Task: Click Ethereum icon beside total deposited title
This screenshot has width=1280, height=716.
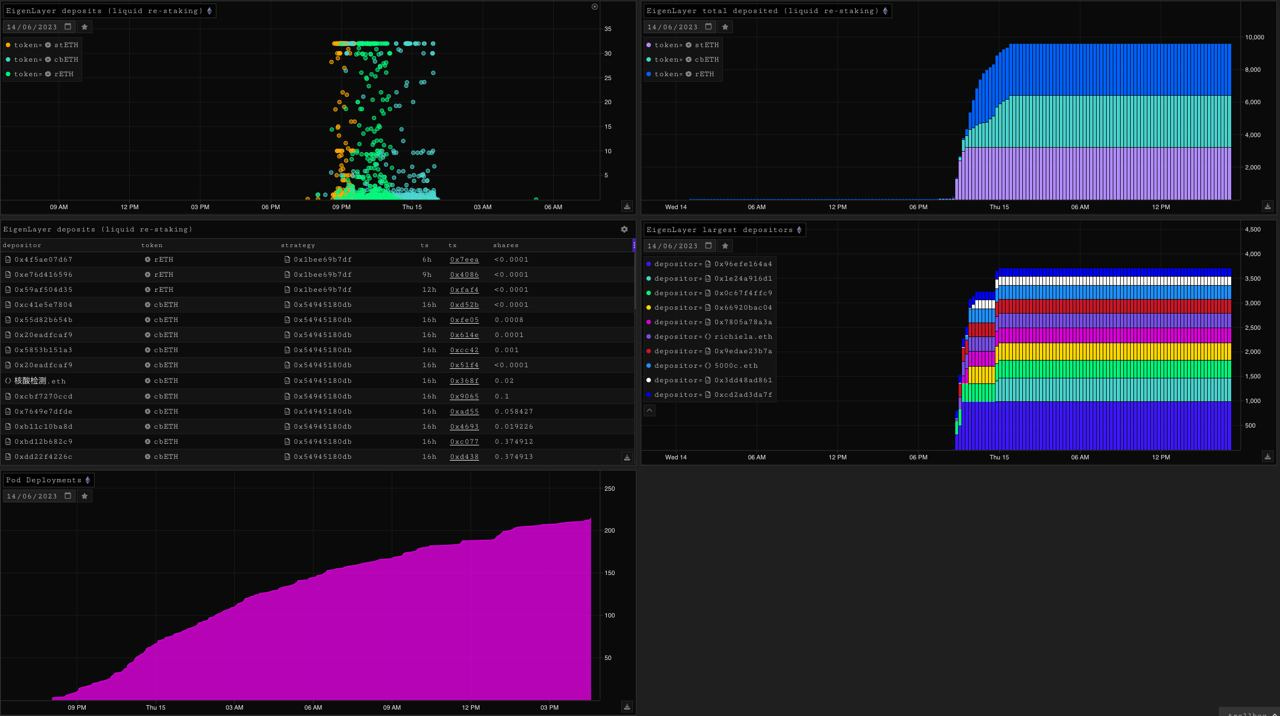Action: coord(885,11)
